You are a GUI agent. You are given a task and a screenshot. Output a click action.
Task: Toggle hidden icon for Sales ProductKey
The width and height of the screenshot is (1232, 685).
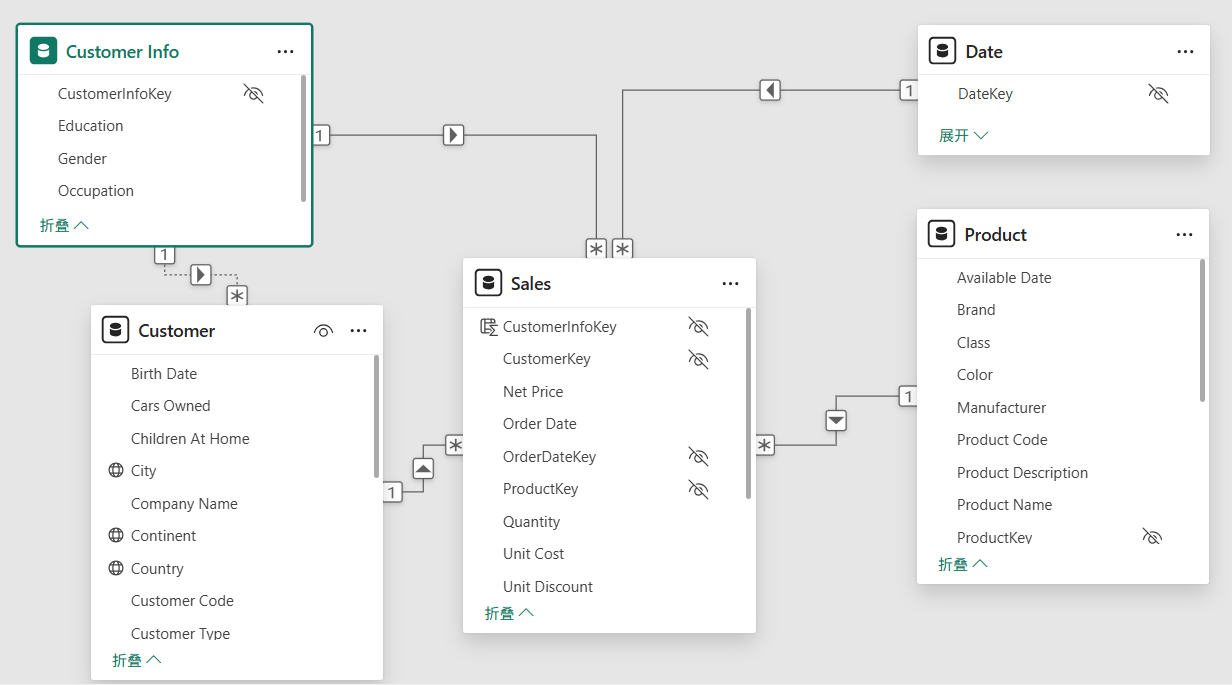(x=698, y=489)
